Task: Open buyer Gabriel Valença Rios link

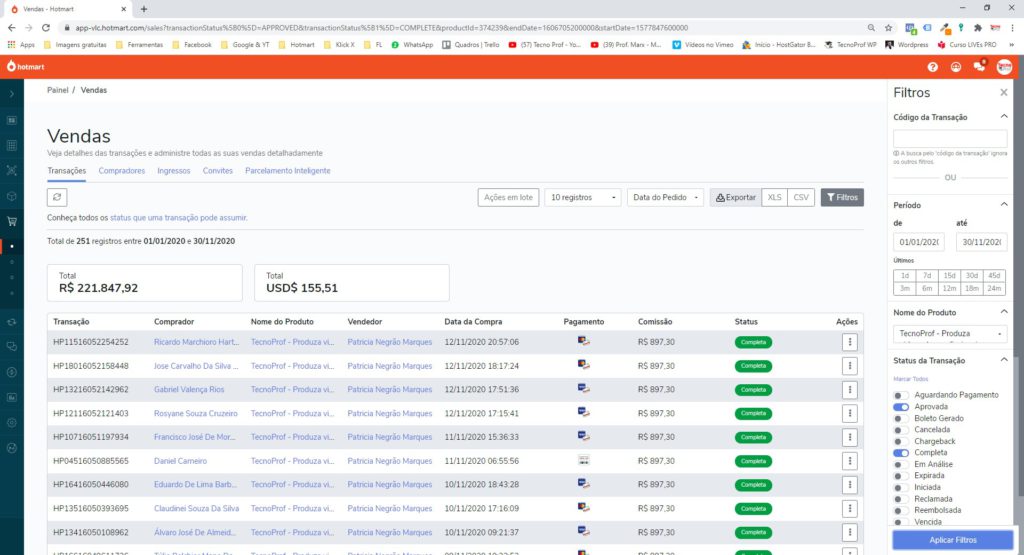Action: point(189,390)
